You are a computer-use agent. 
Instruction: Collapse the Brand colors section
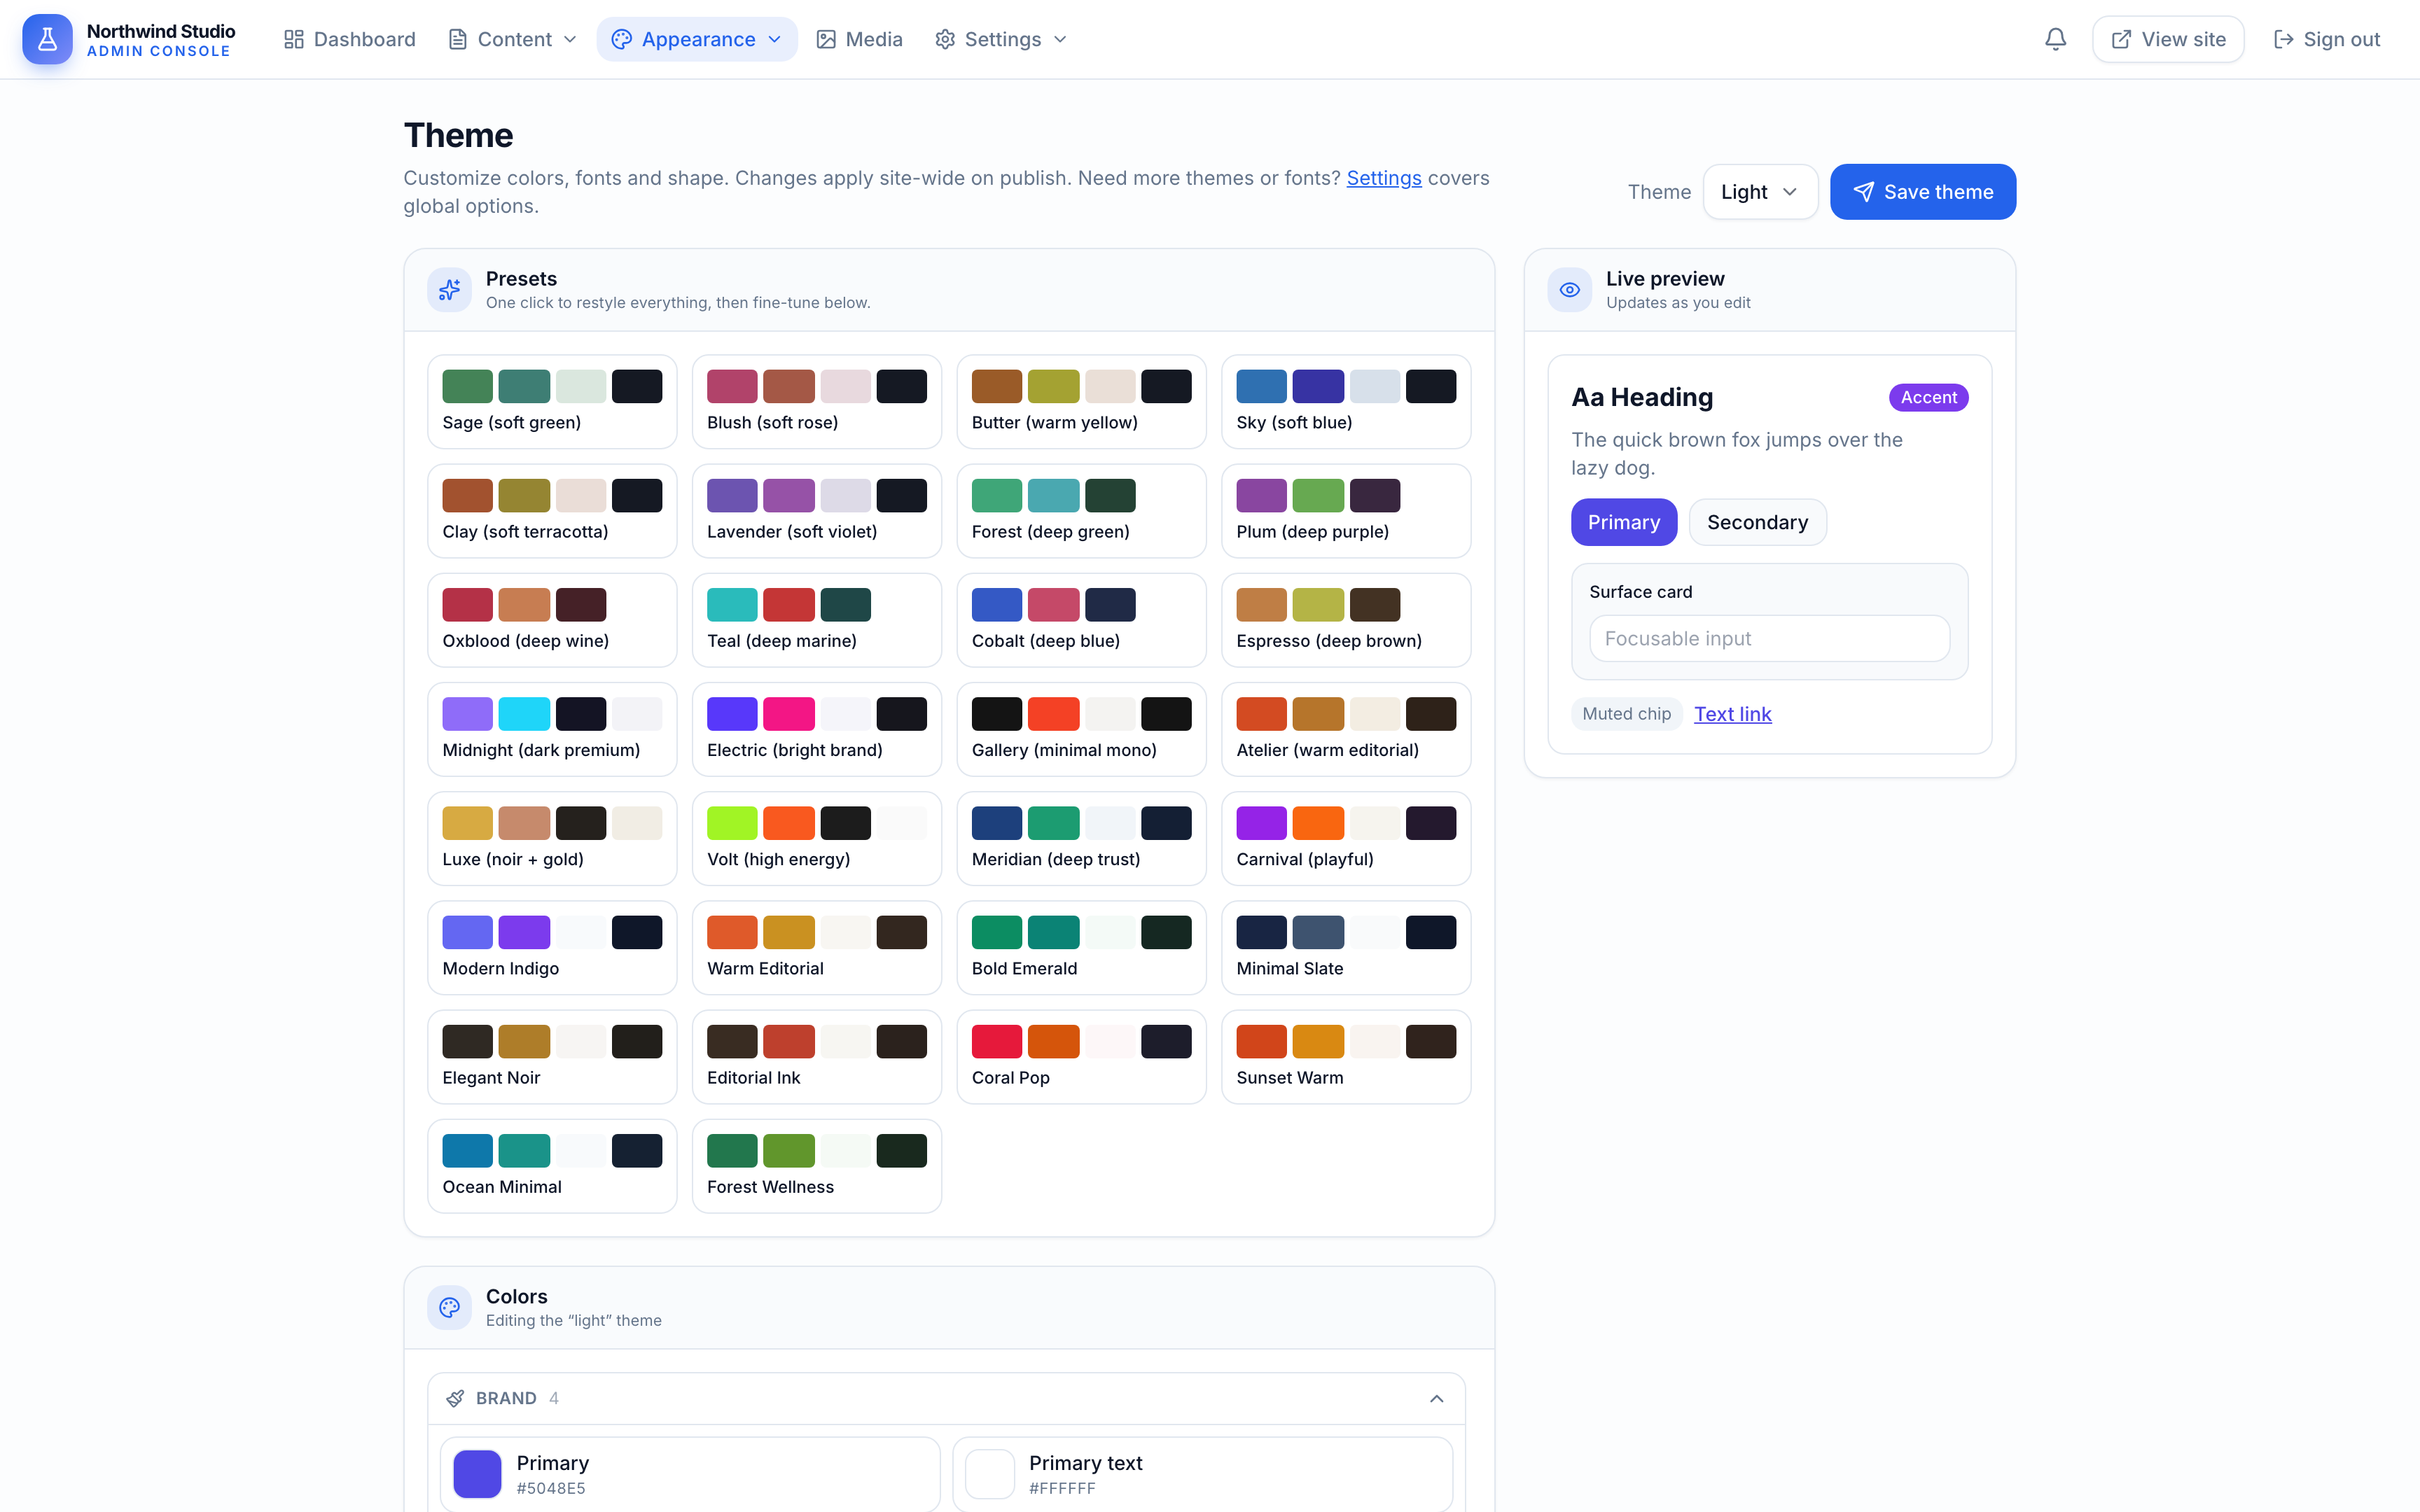[1436, 1398]
